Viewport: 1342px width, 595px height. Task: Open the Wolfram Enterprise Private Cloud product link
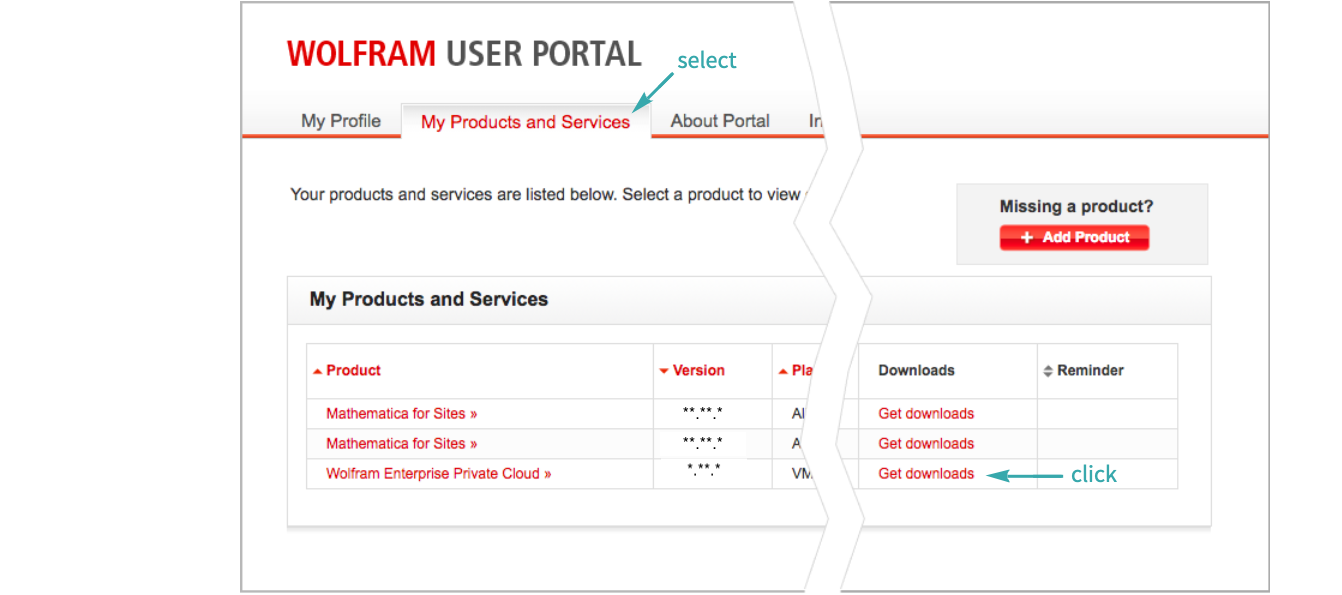point(438,474)
